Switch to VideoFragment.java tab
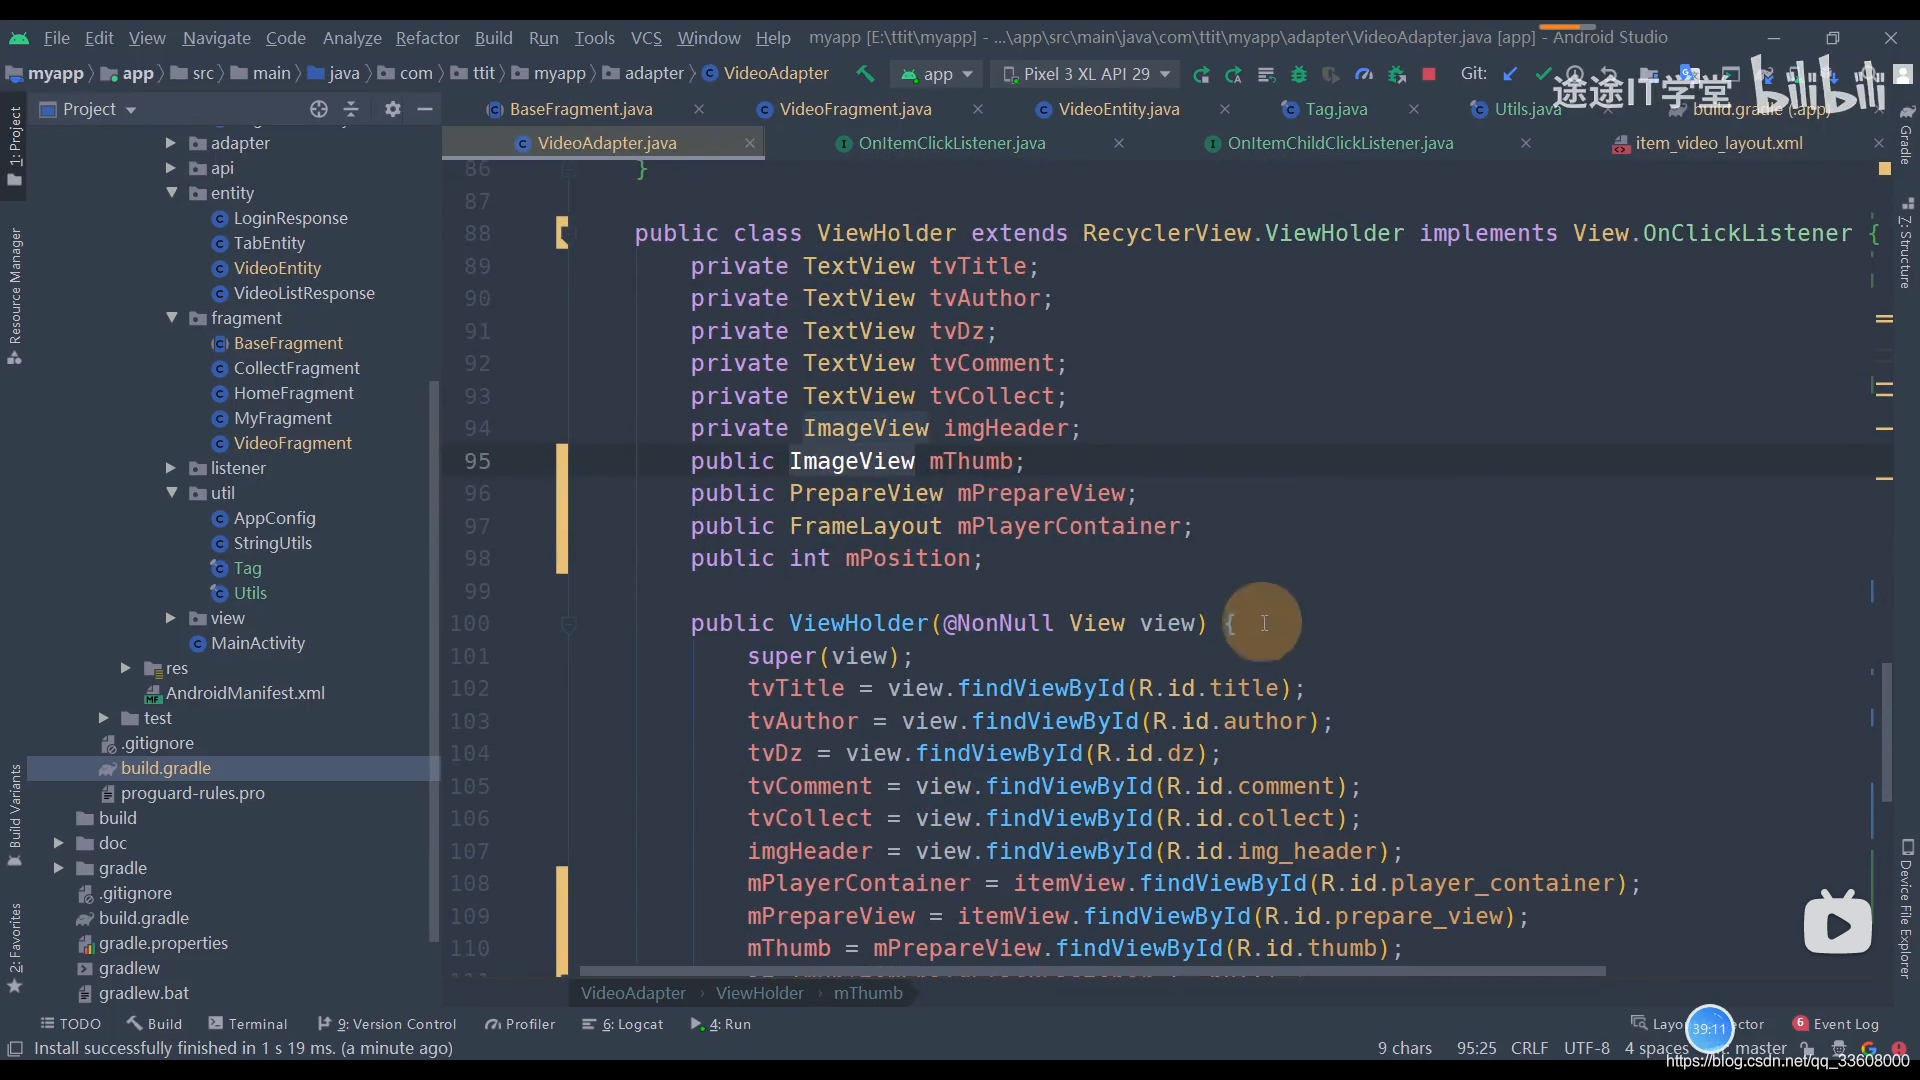Image resolution: width=1920 pixels, height=1080 pixels. click(x=855, y=109)
